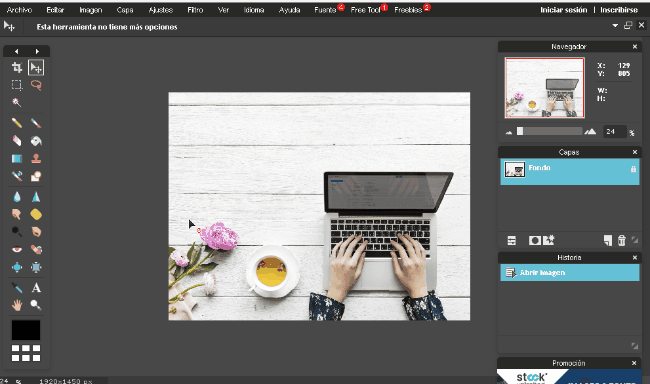The height and width of the screenshot is (384, 650).
Task: Click the Iniciar sesión link
Action: (563, 10)
